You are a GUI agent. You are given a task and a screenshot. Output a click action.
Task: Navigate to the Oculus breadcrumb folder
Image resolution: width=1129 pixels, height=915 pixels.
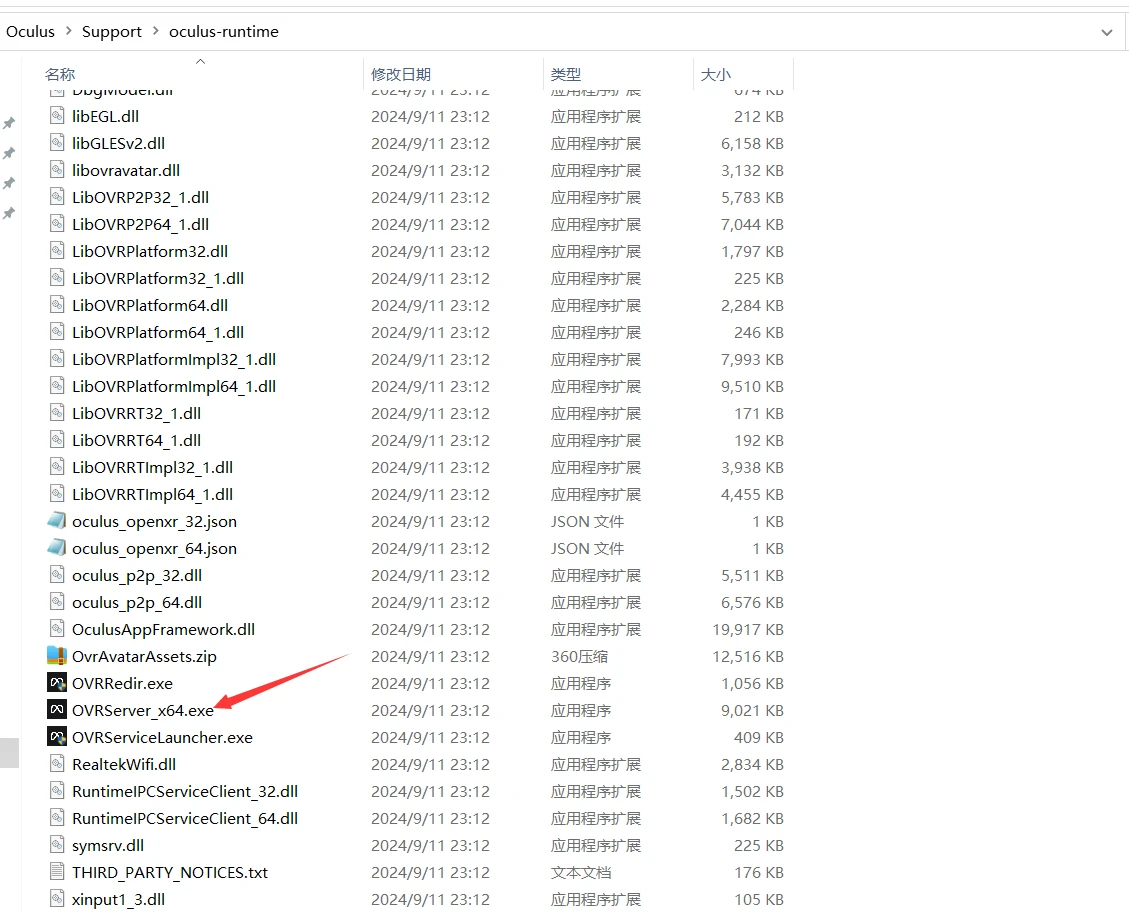click(30, 32)
